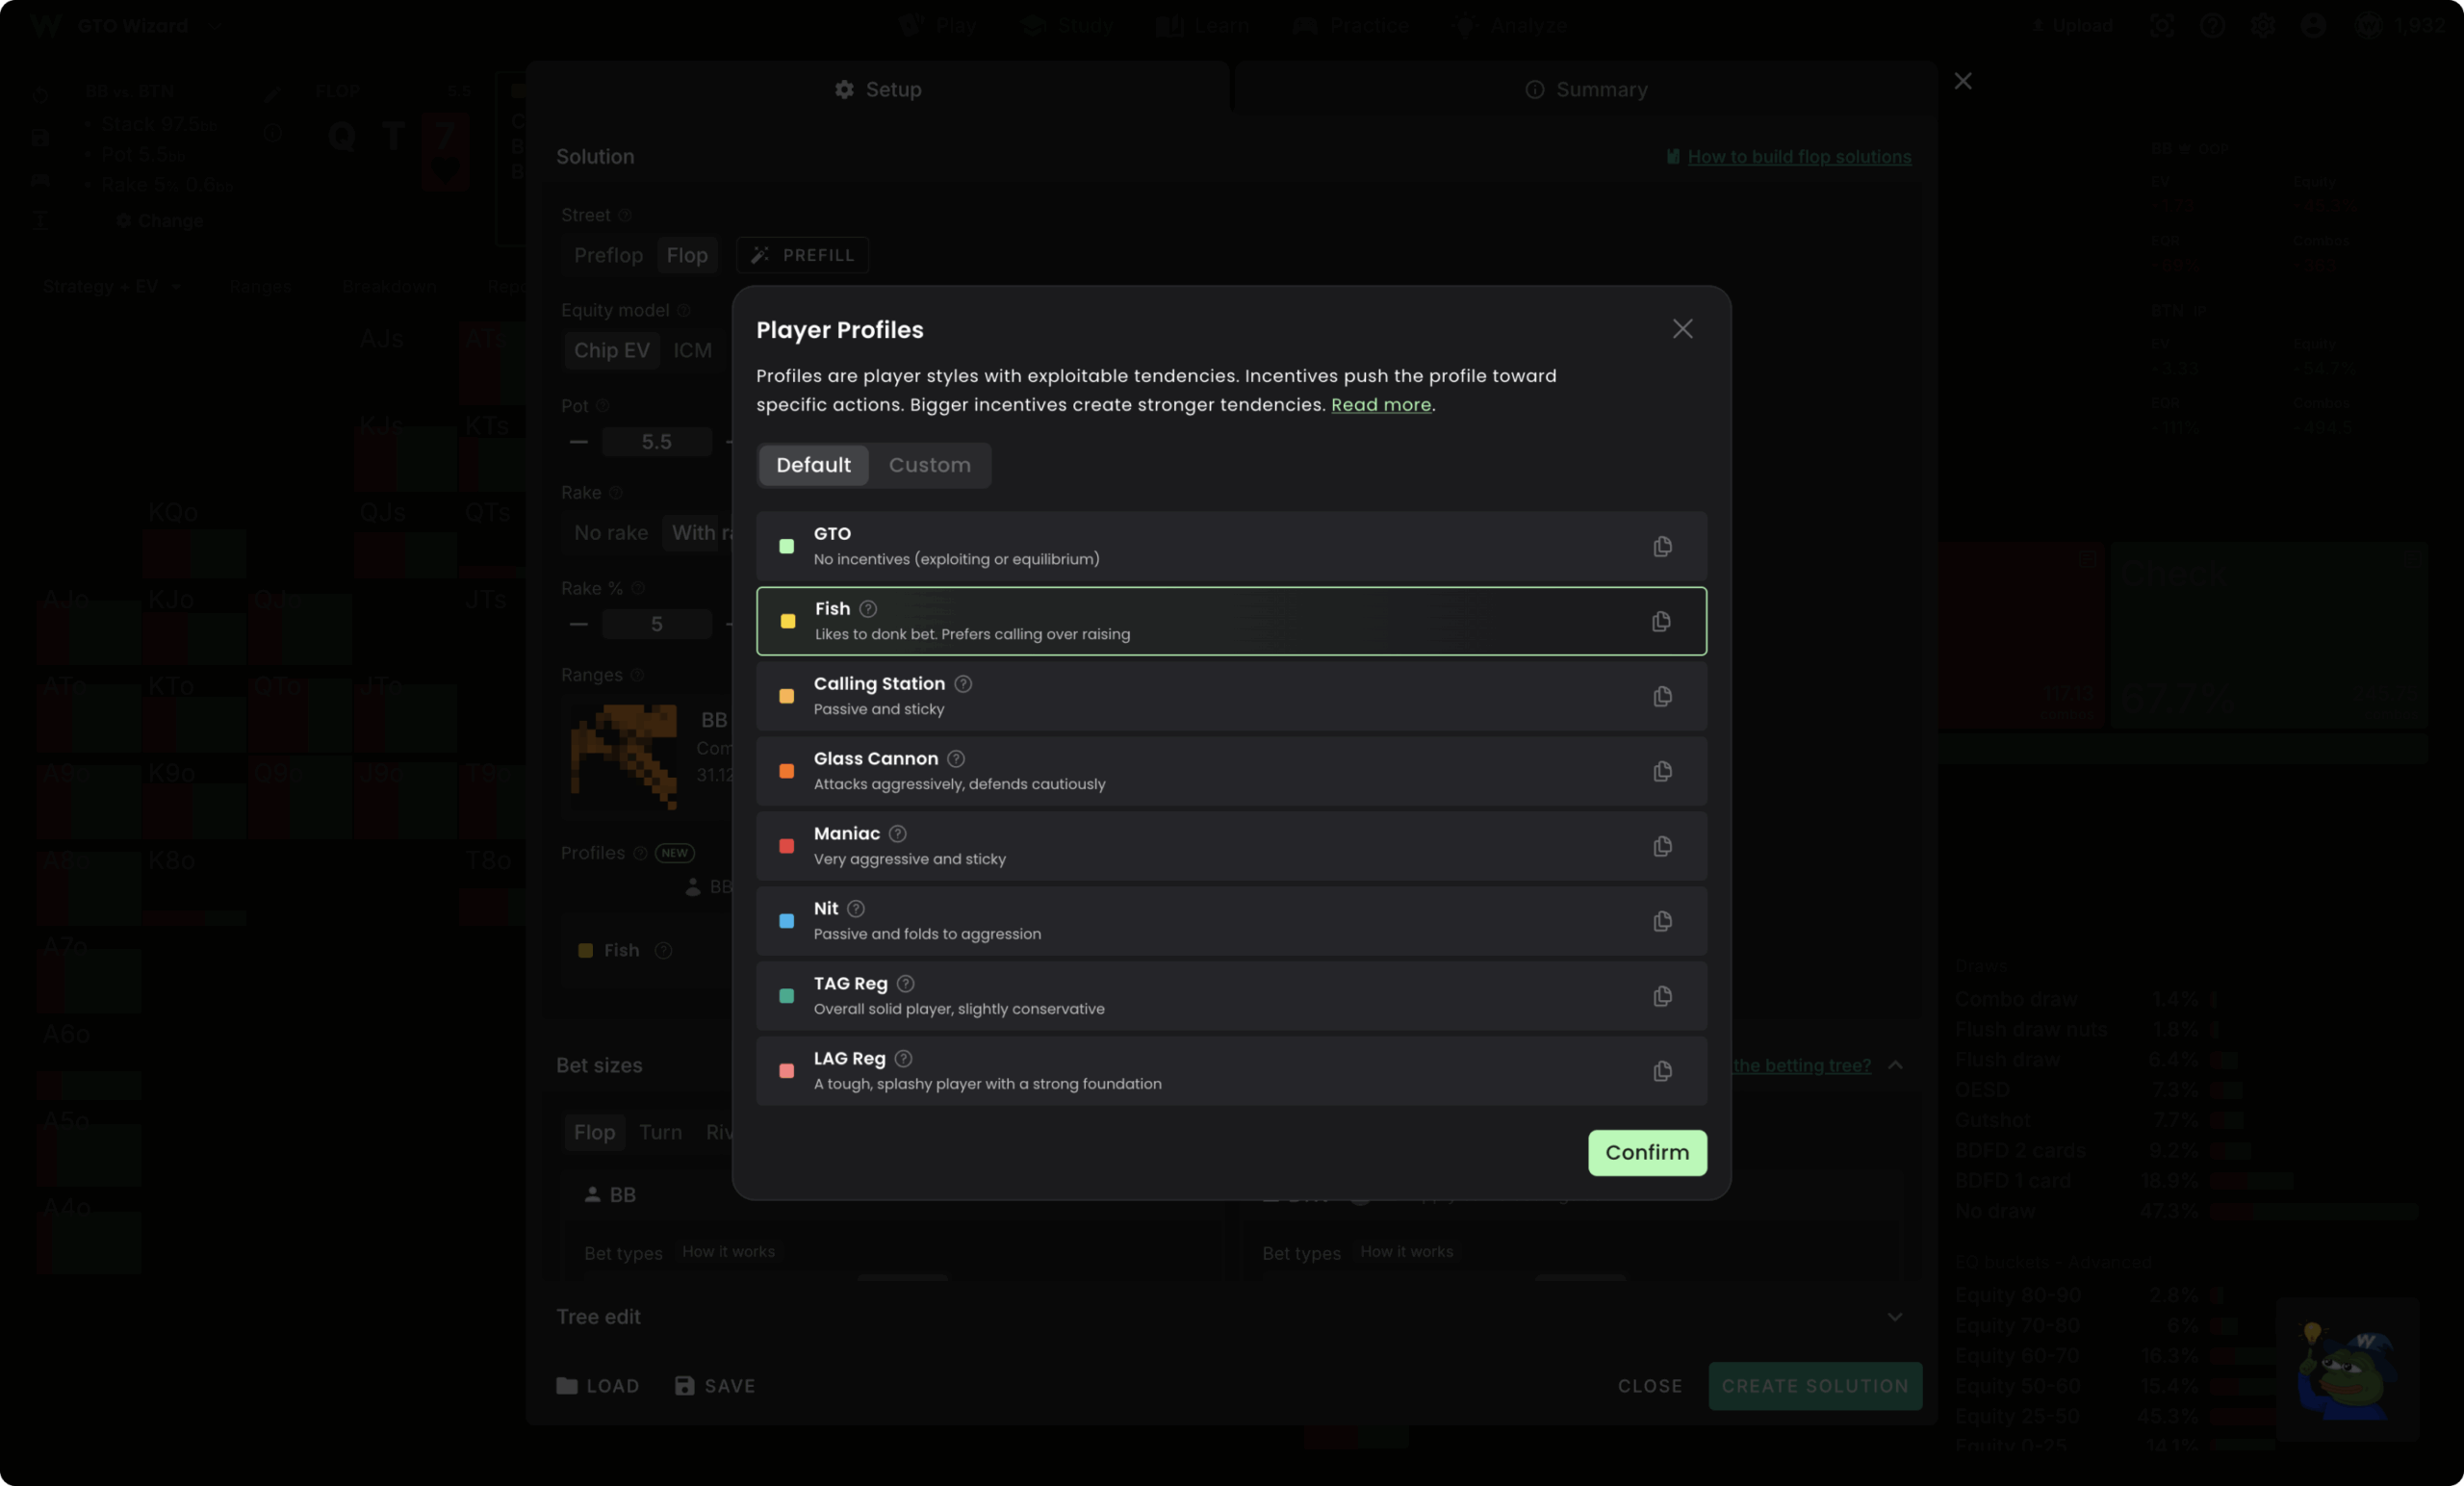2464x1486 pixels.
Task: Click the Nit blue color swatch
Action: click(786, 921)
